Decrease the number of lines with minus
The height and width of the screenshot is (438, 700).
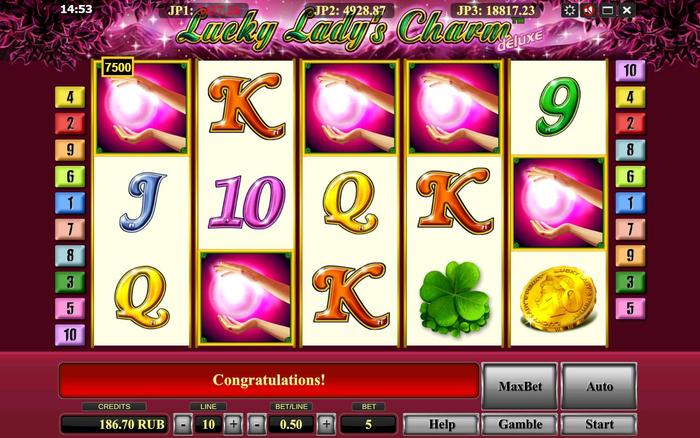183,424
